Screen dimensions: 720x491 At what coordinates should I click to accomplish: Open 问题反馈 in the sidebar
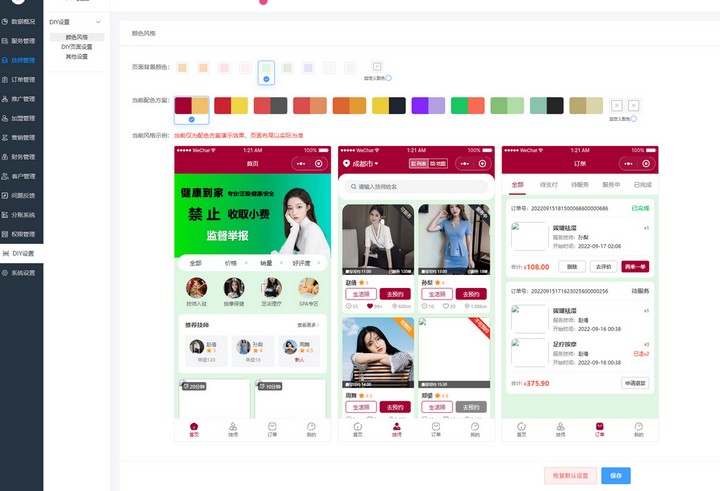click(21, 195)
